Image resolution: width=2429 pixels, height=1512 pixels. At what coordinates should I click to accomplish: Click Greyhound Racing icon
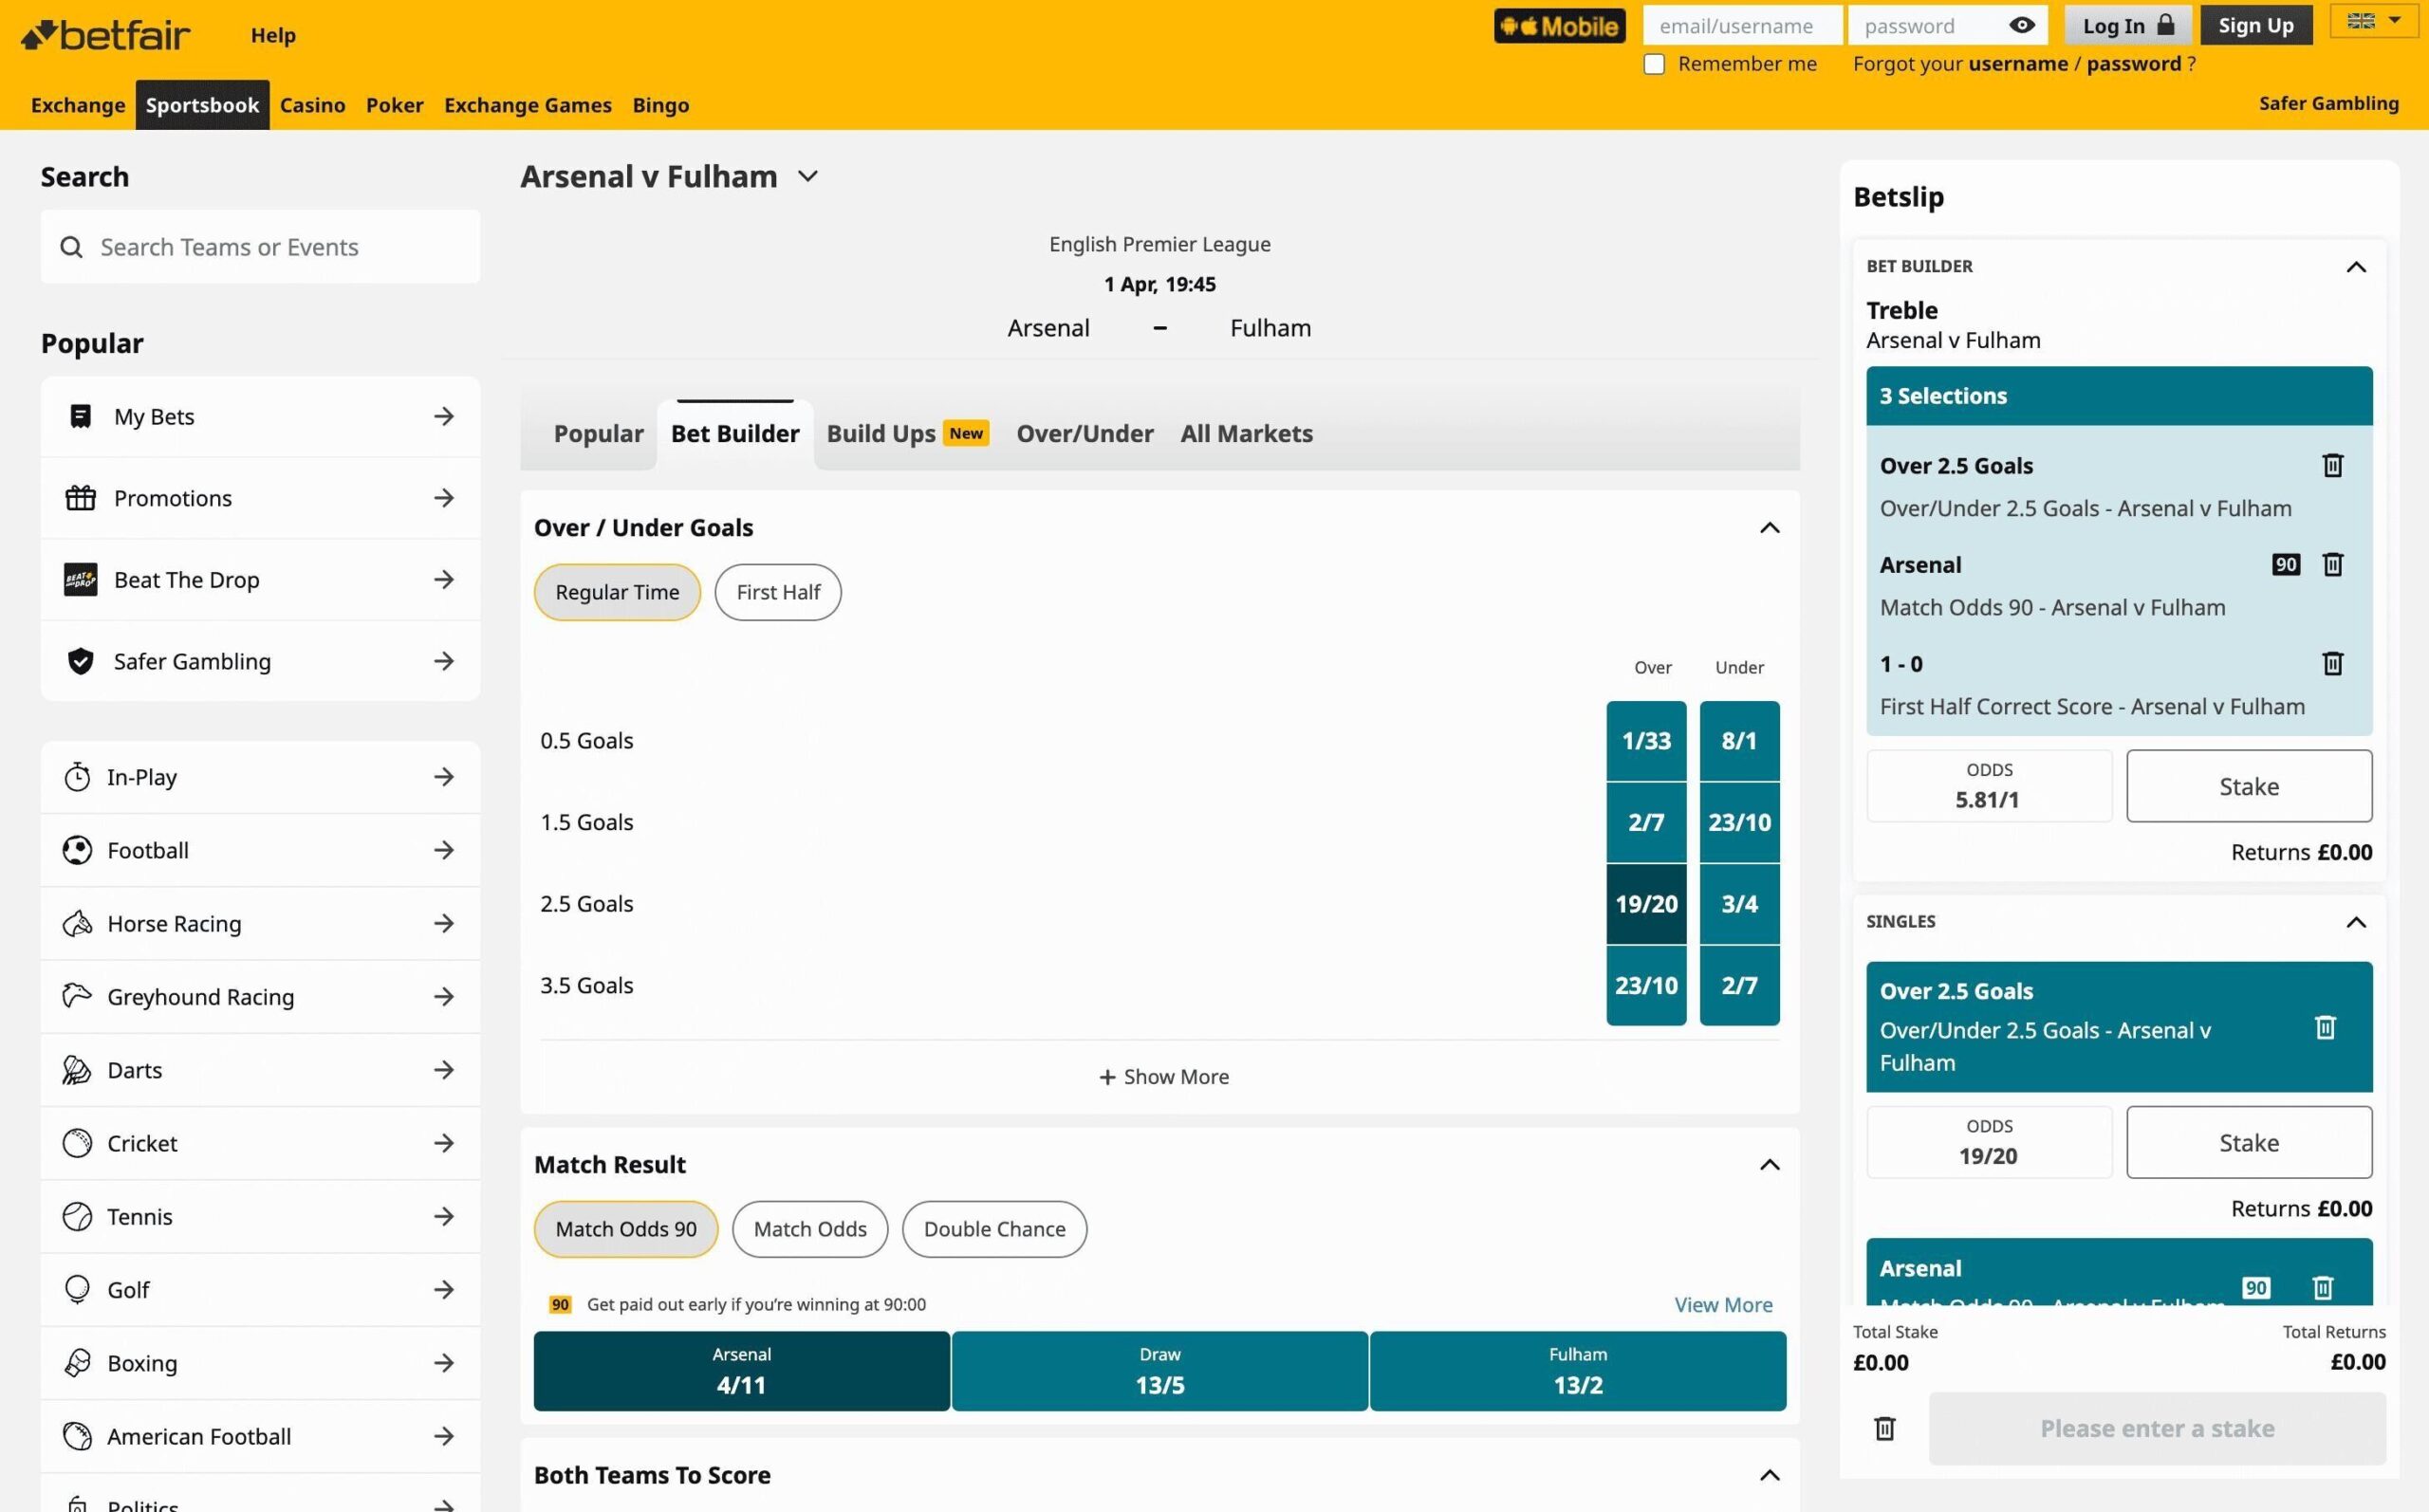77,996
